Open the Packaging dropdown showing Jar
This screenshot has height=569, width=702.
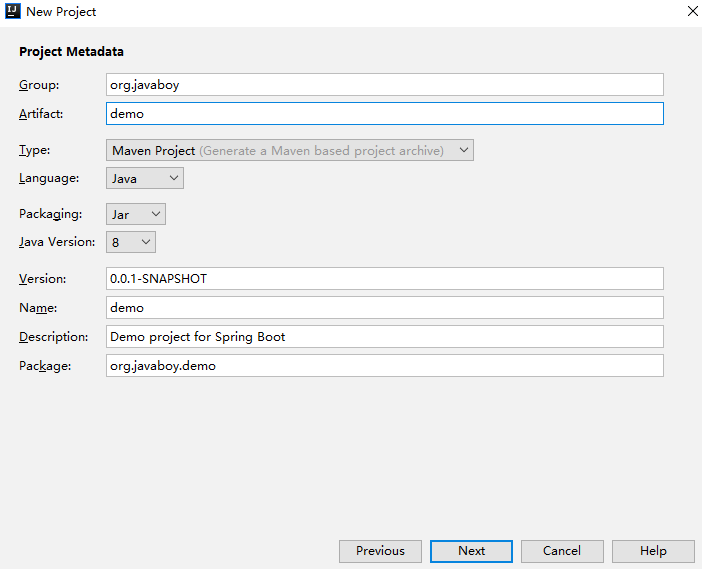coord(136,214)
